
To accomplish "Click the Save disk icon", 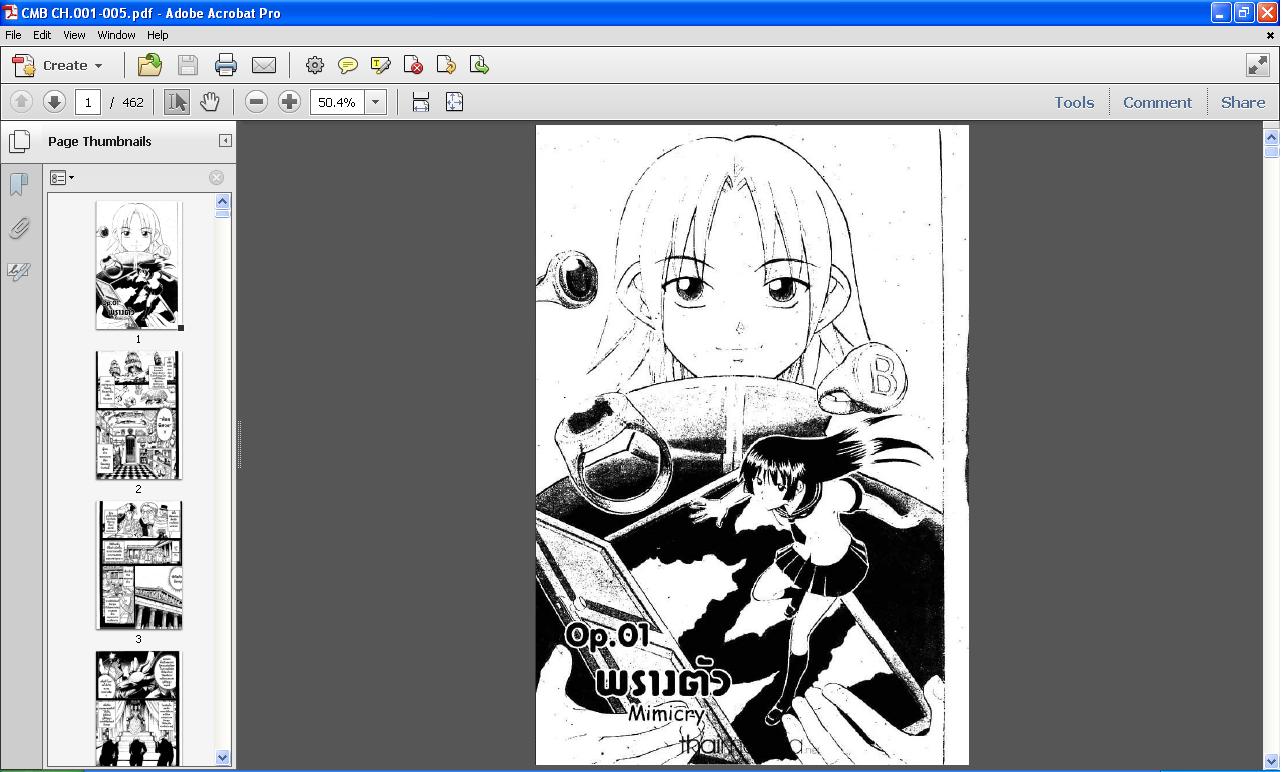I will [x=188, y=65].
